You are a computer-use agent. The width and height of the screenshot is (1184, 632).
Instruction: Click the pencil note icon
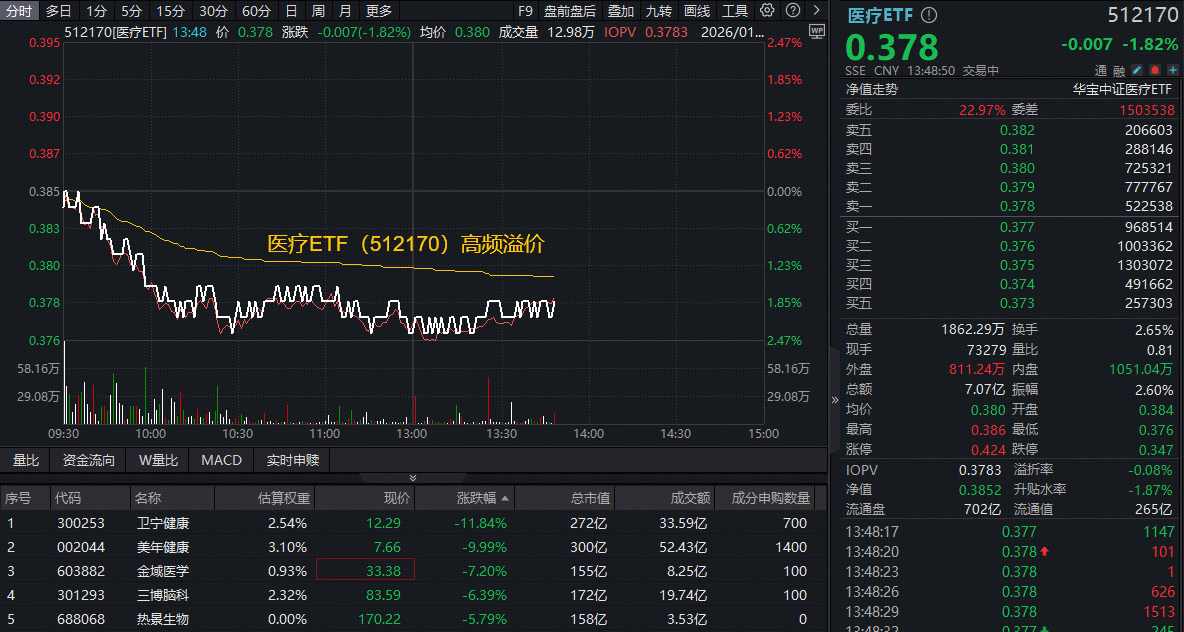[1138, 70]
